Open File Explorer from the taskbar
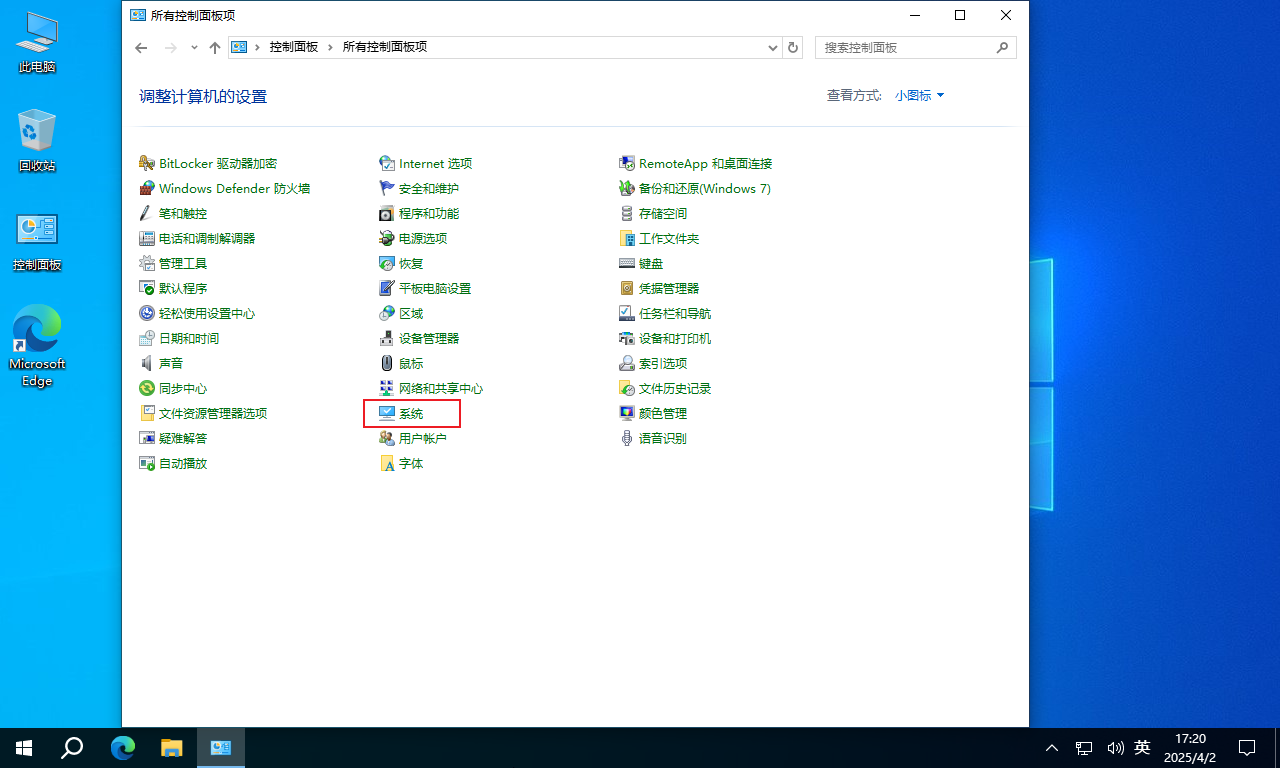The image size is (1280, 768). click(x=172, y=747)
